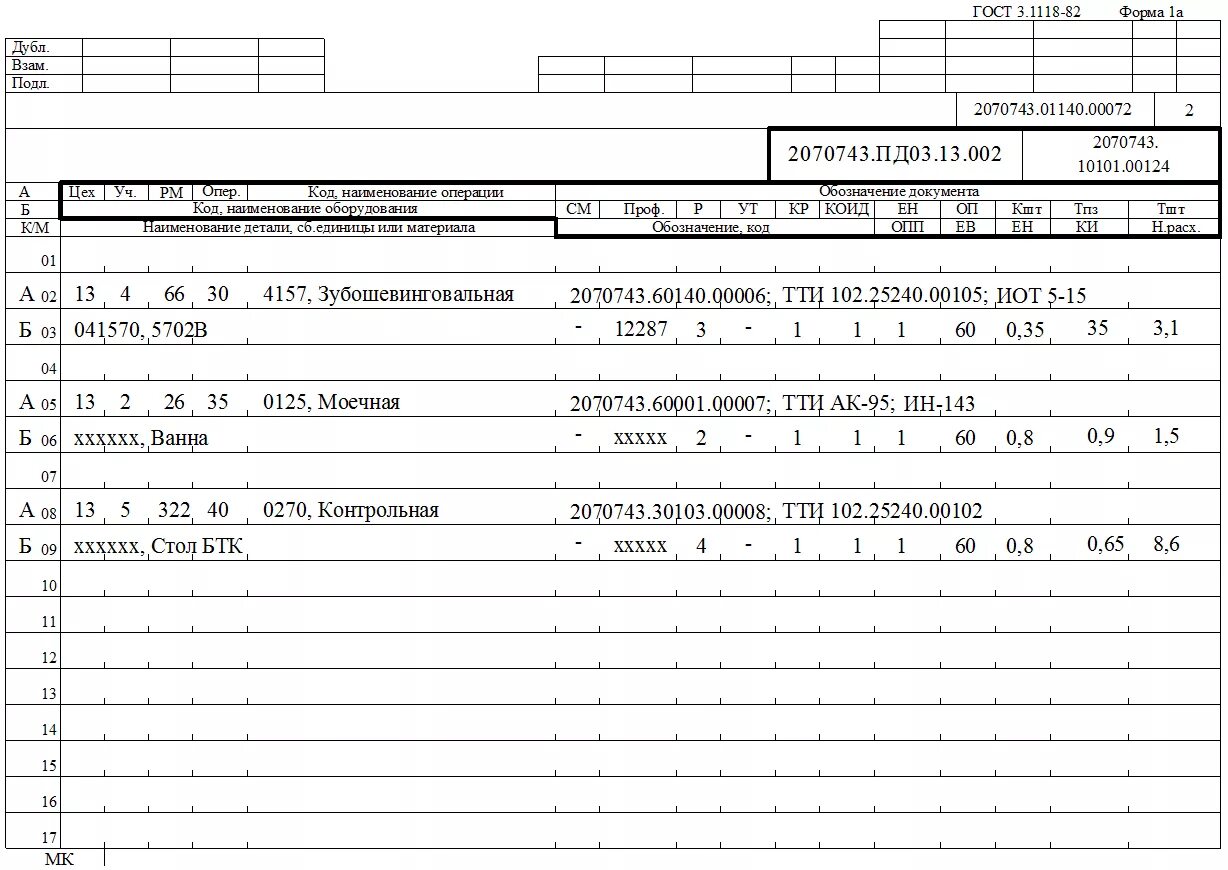Click profession code "12287"
Screen dimensions: 1228x870
click(640, 328)
